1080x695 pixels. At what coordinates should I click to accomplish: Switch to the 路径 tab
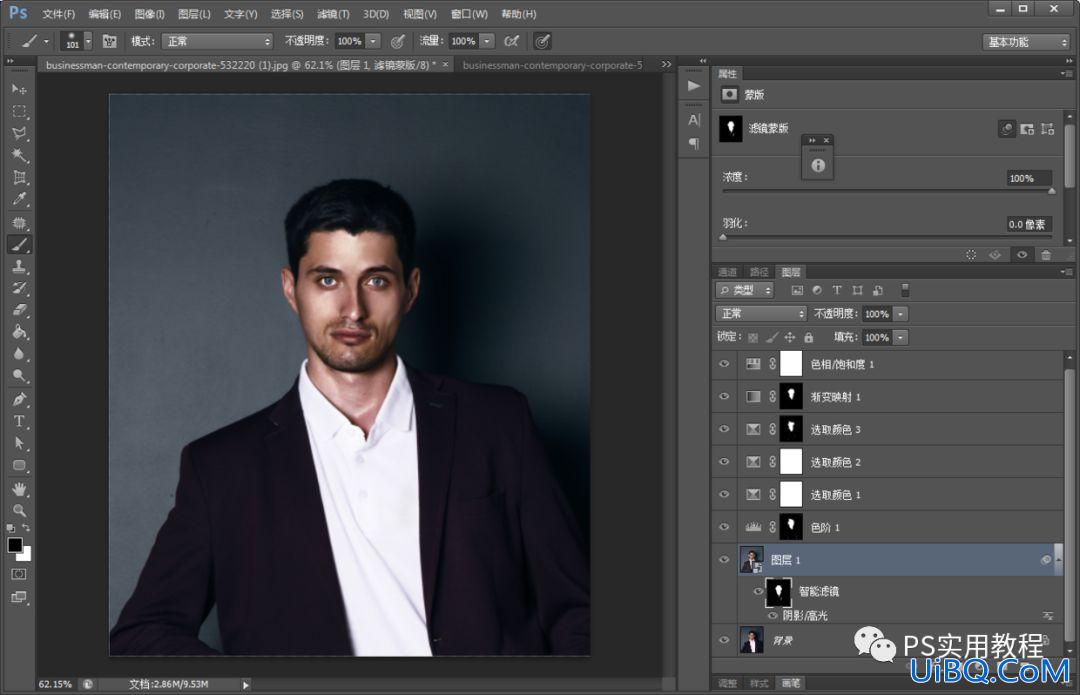pyautogui.click(x=758, y=272)
